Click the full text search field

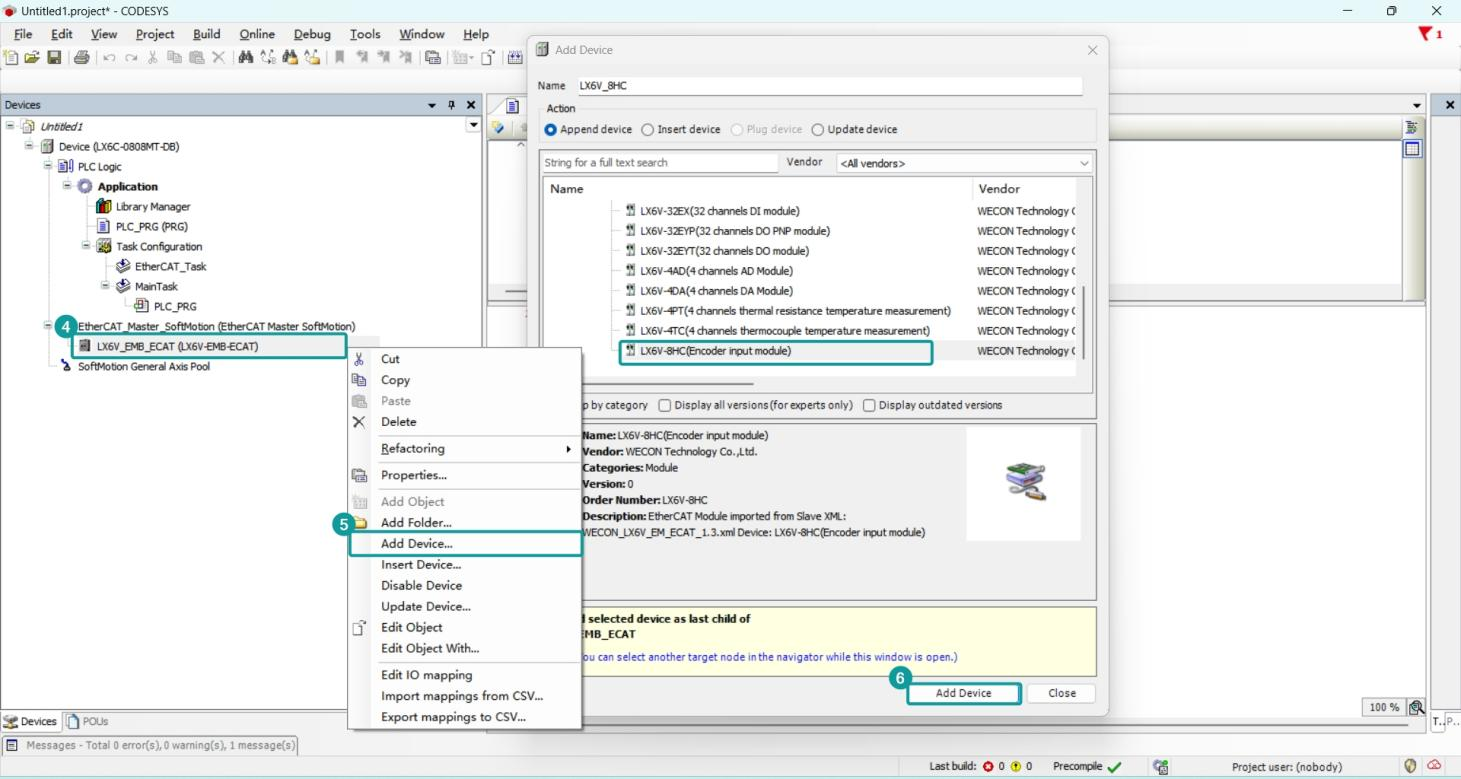[x=659, y=163]
